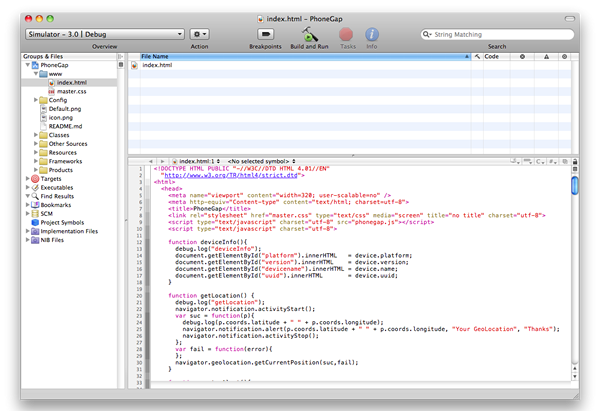
Task: Click the PhoneGap project icon
Action: (x=35, y=65)
